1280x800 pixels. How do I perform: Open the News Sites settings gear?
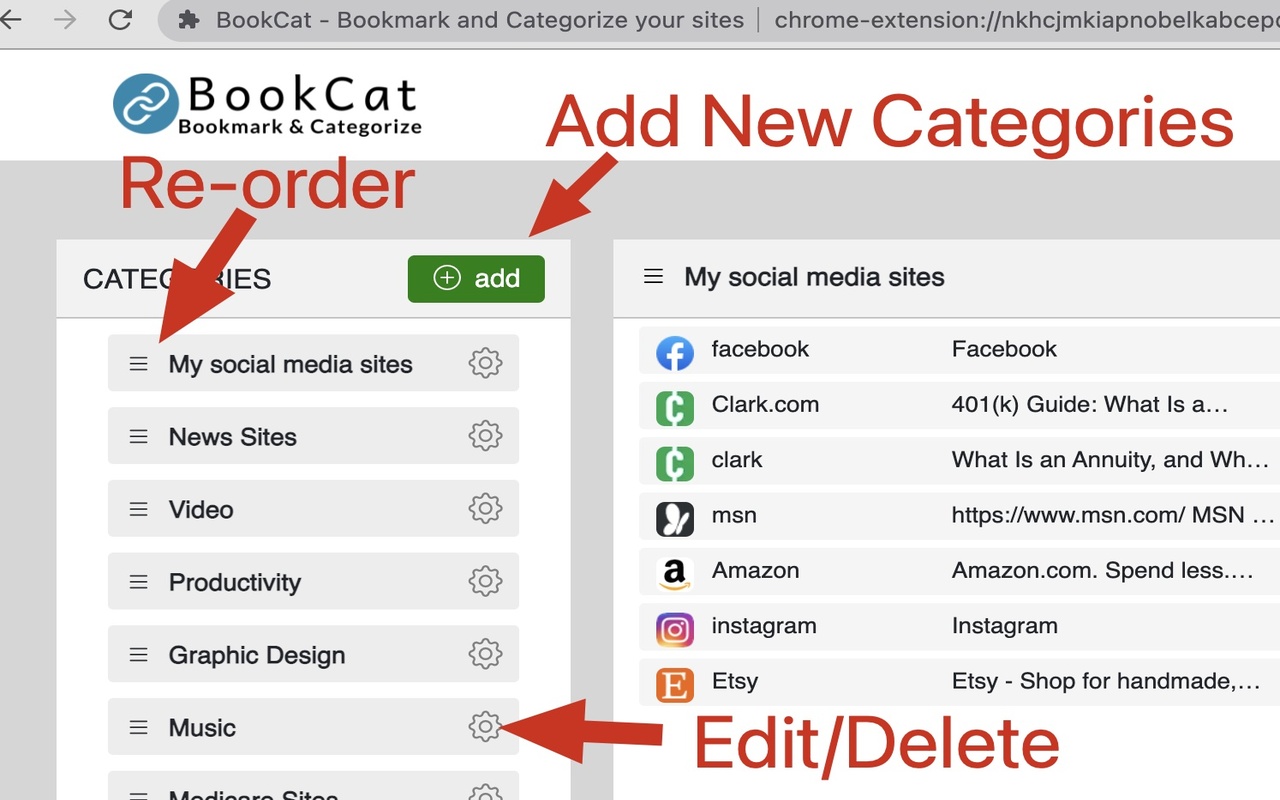pyautogui.click(x=486, y=436)
